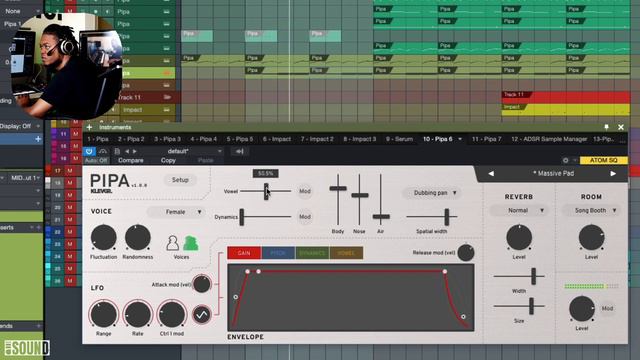This screenshot has height=360, width=640.
Task: Click the Dynamics slider handle
Action: click(x=242, y=217)
